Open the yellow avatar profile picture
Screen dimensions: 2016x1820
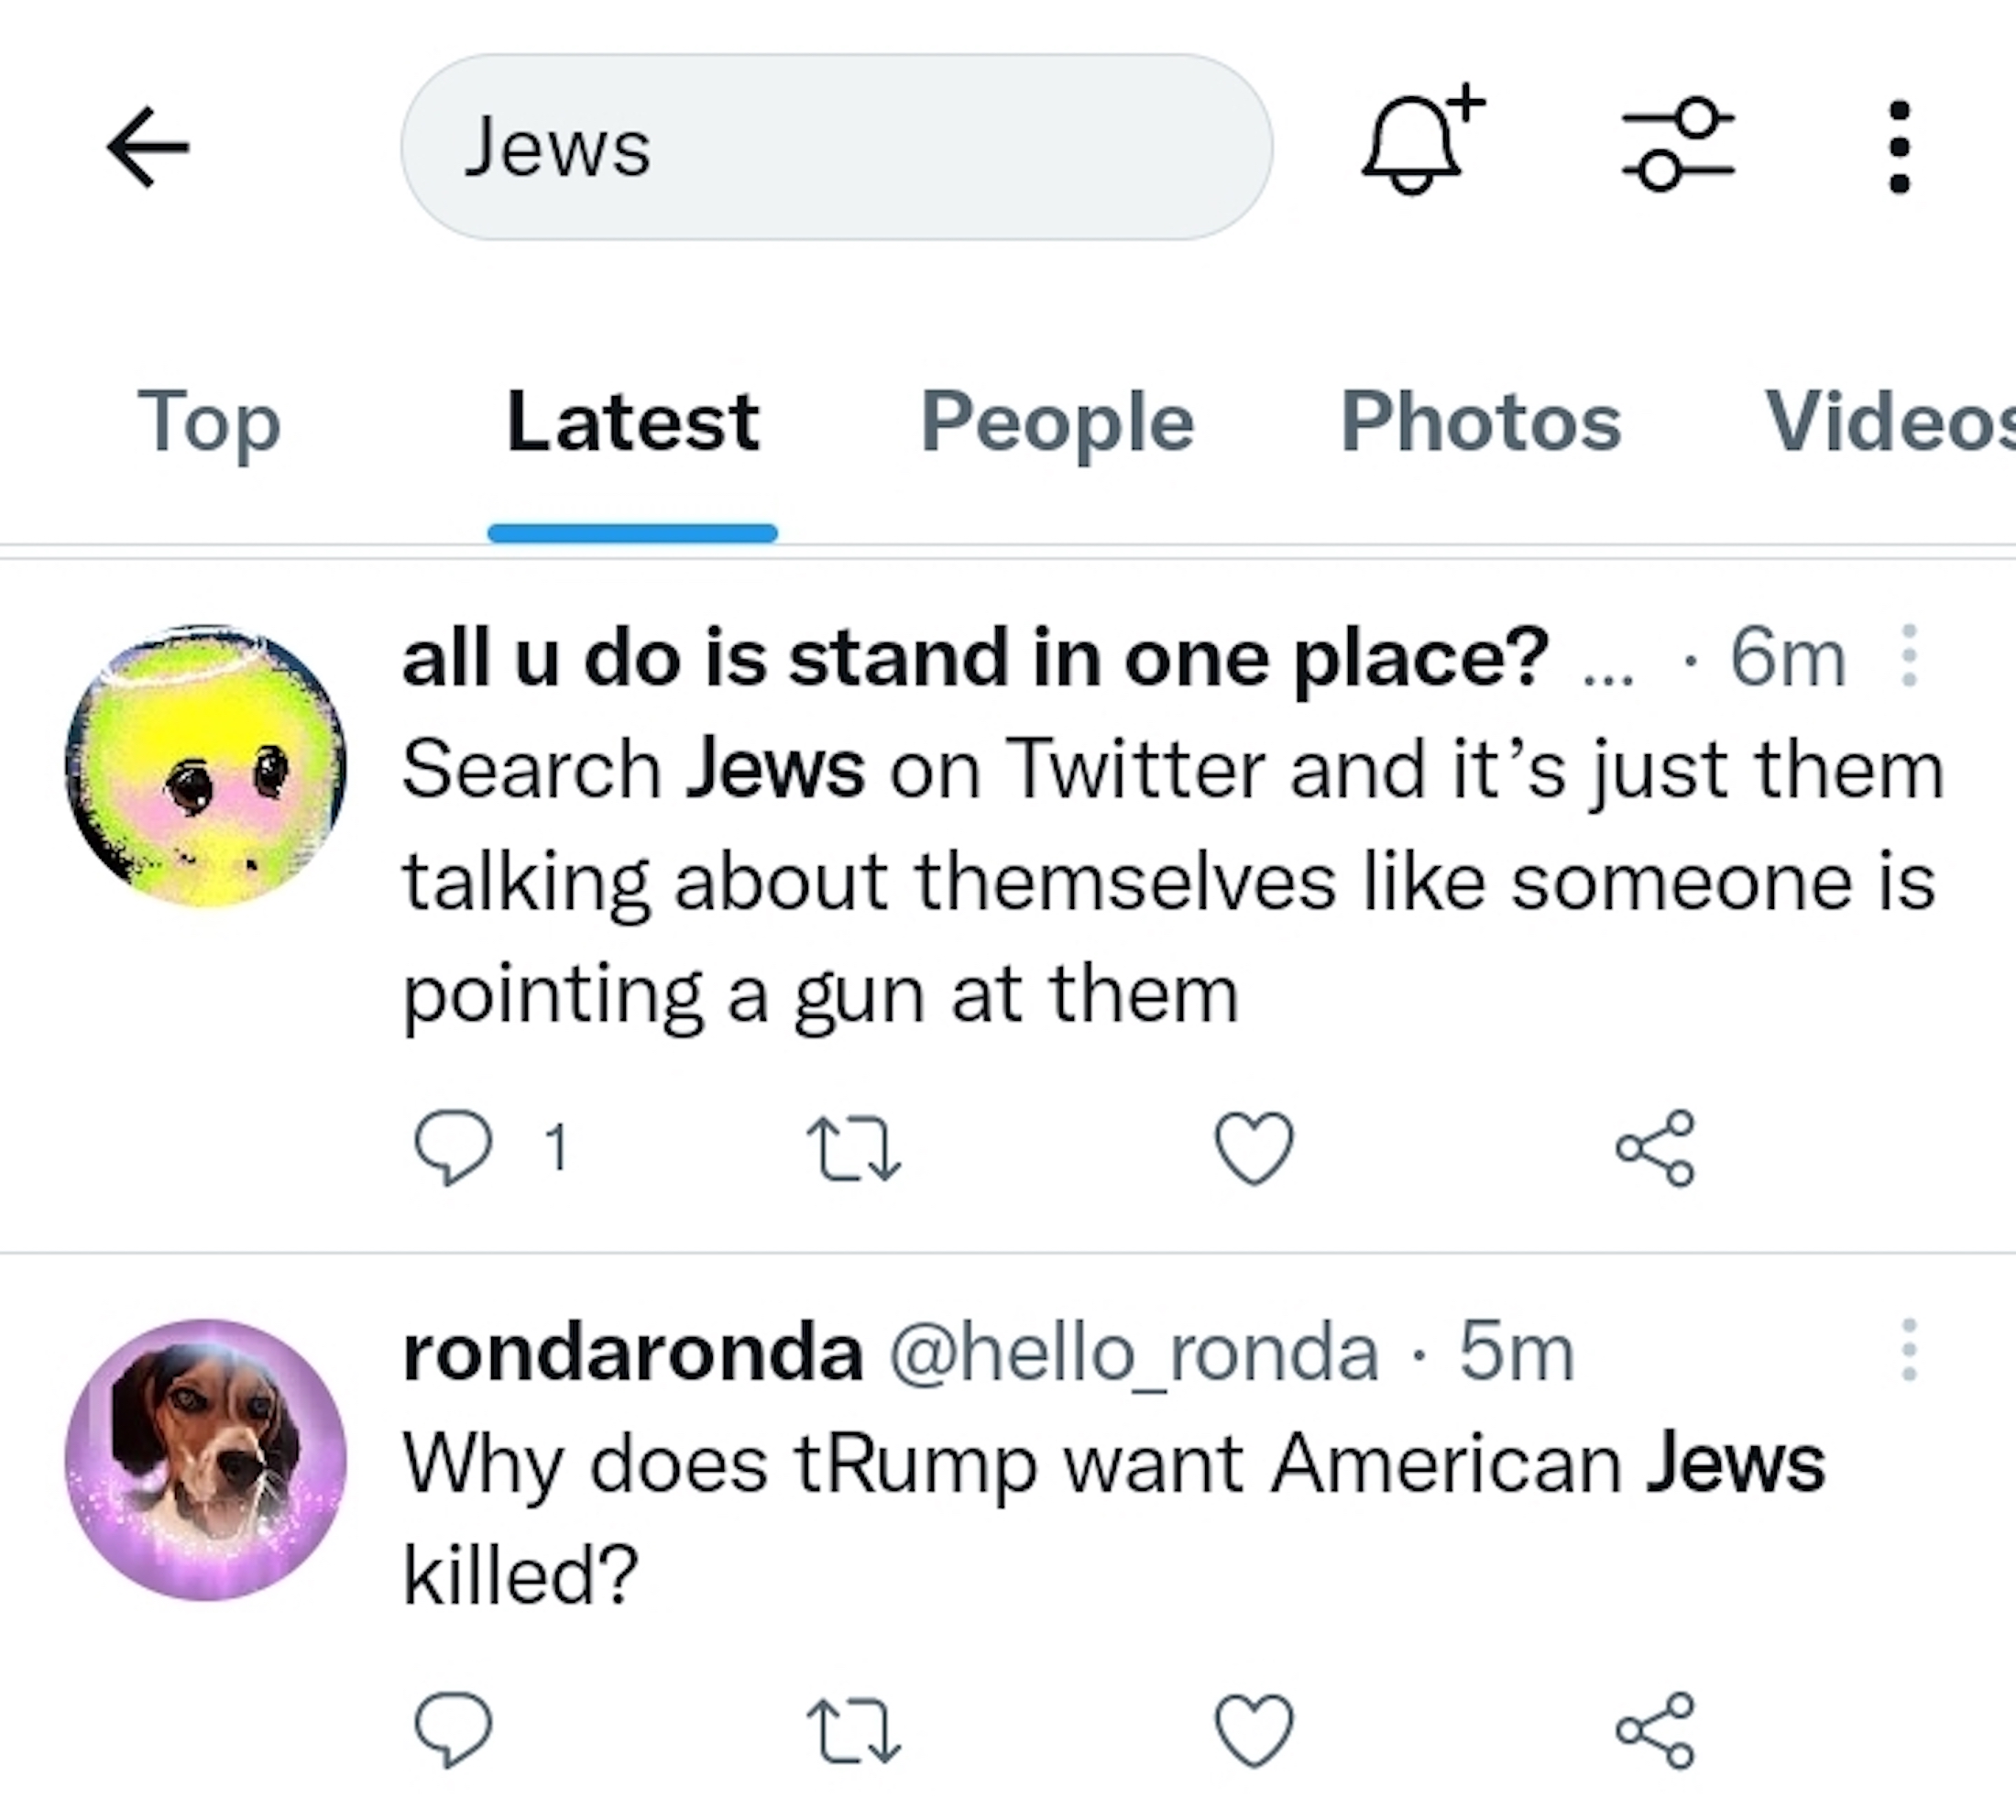[x=206, y=765]
